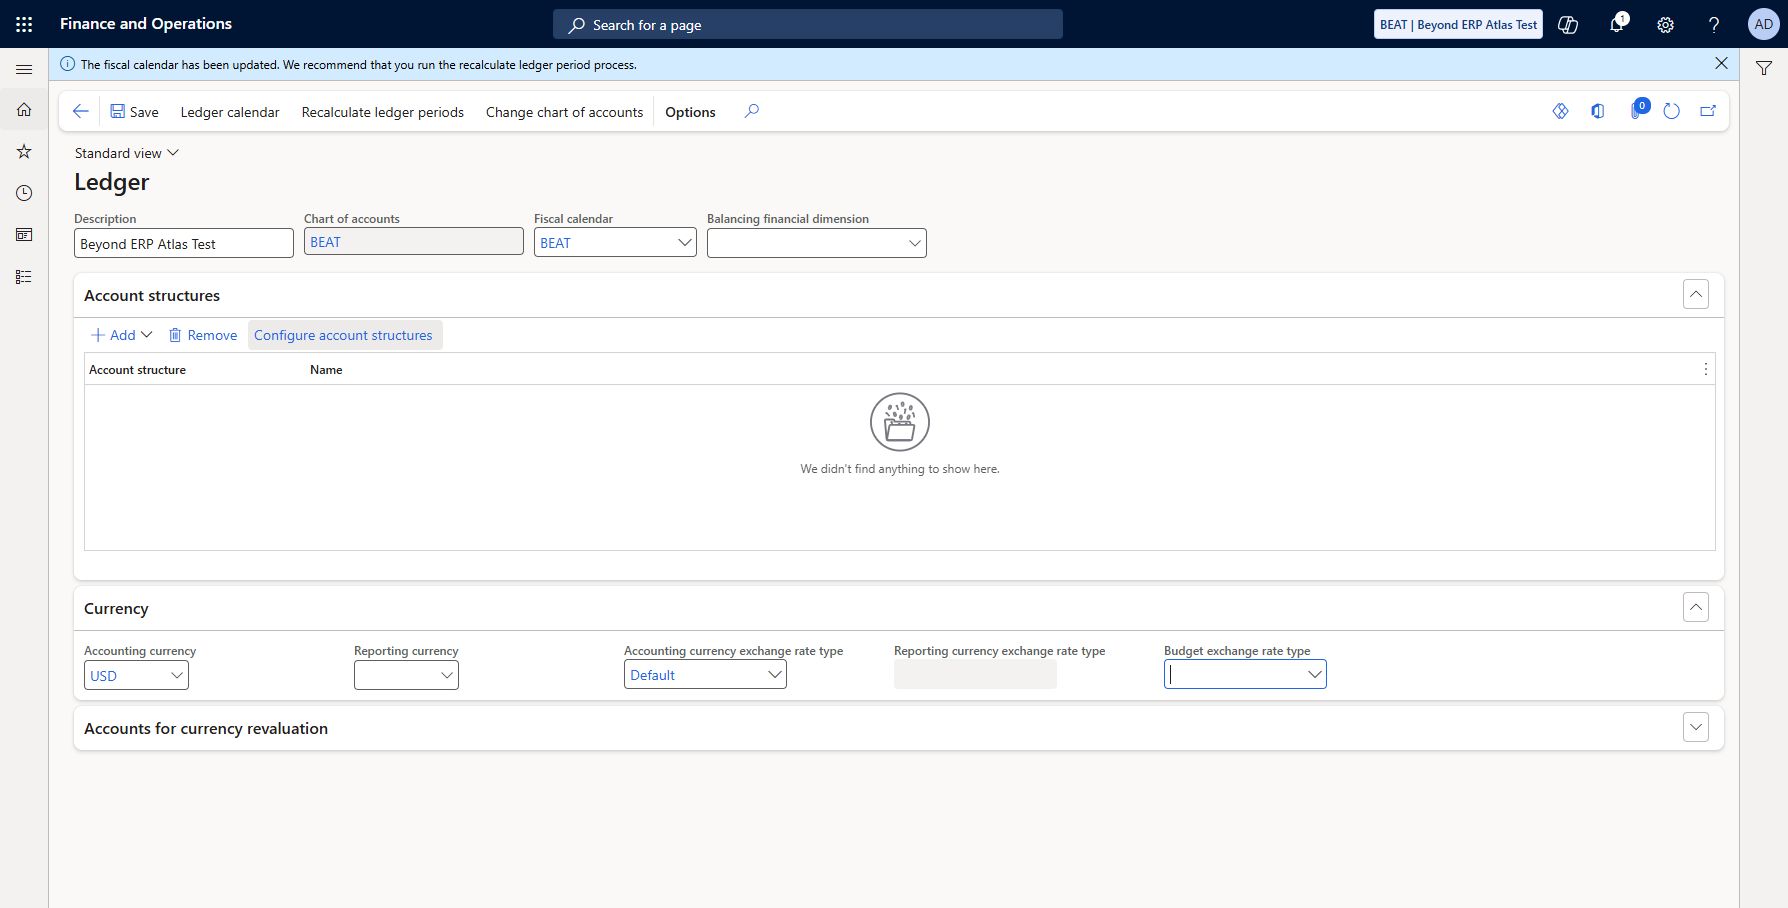Open the AD user avatar
The width and height of the screenshot is (1788, 908).
tap(1763, 24)
